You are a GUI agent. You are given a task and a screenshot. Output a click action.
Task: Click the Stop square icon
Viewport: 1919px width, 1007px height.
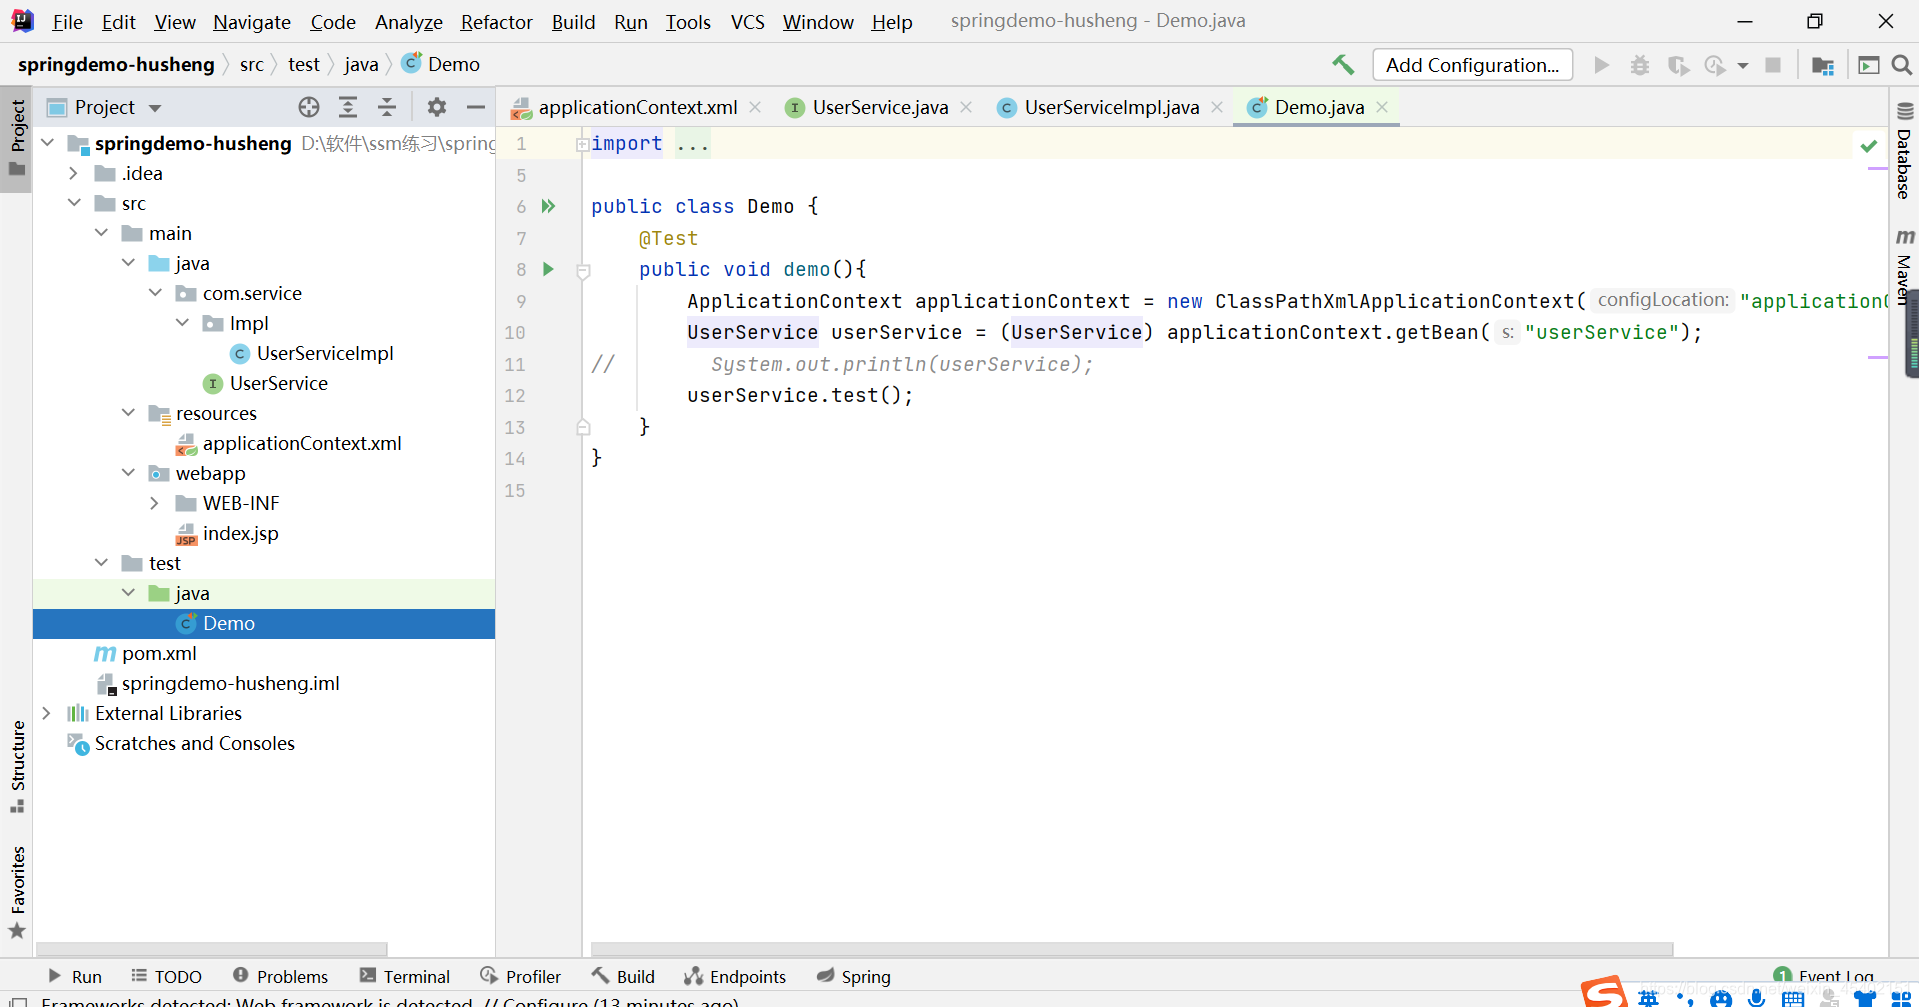pyautogui.click(x=1773, y=65)
